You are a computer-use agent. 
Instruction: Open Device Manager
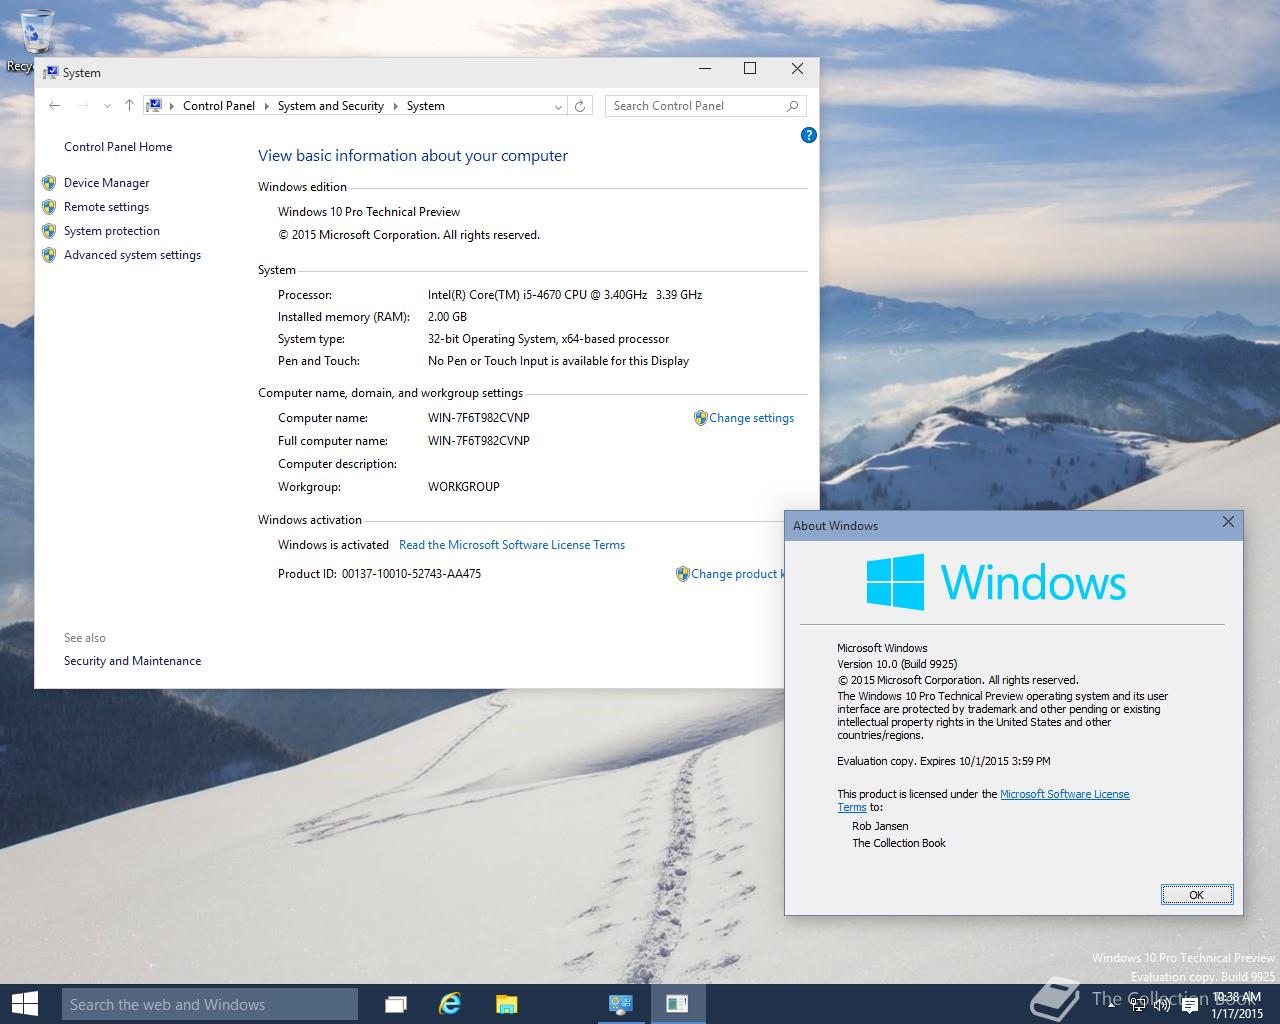(x=107, y=182)
